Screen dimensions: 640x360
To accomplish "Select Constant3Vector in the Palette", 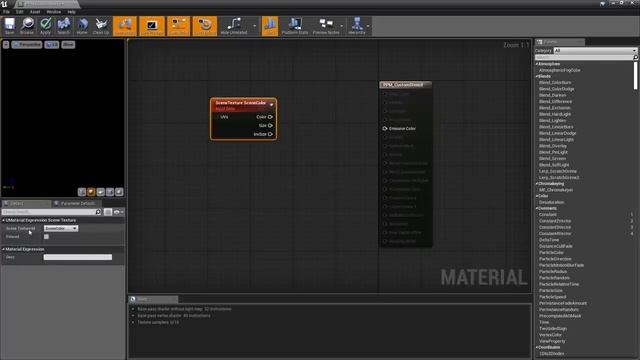I will coord(555,227).
